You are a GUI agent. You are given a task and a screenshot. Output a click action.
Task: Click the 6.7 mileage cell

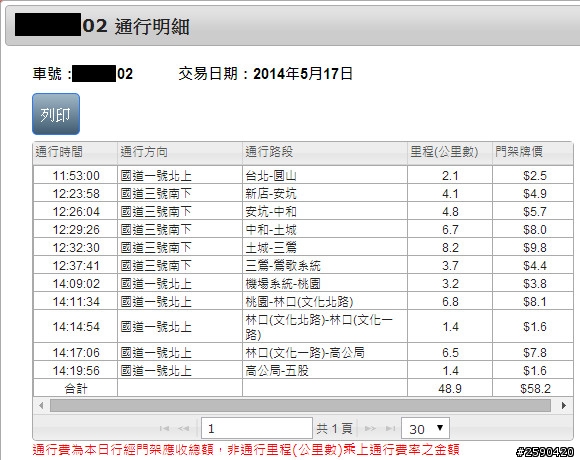[x=450, y=230]
